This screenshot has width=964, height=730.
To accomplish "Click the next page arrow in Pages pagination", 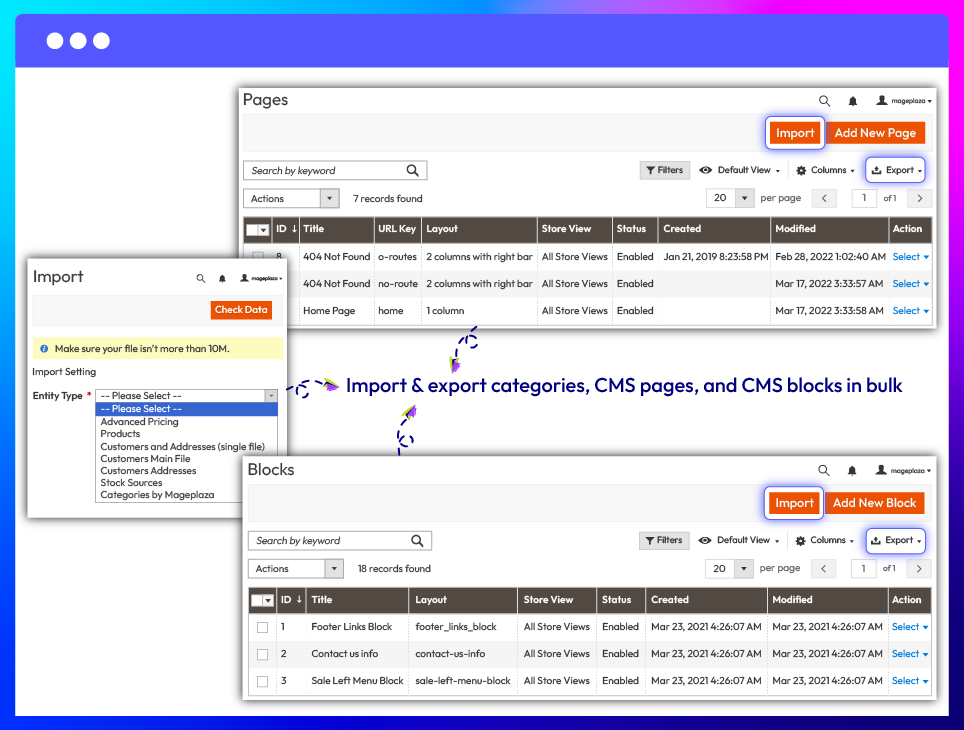I will (919, 198).
